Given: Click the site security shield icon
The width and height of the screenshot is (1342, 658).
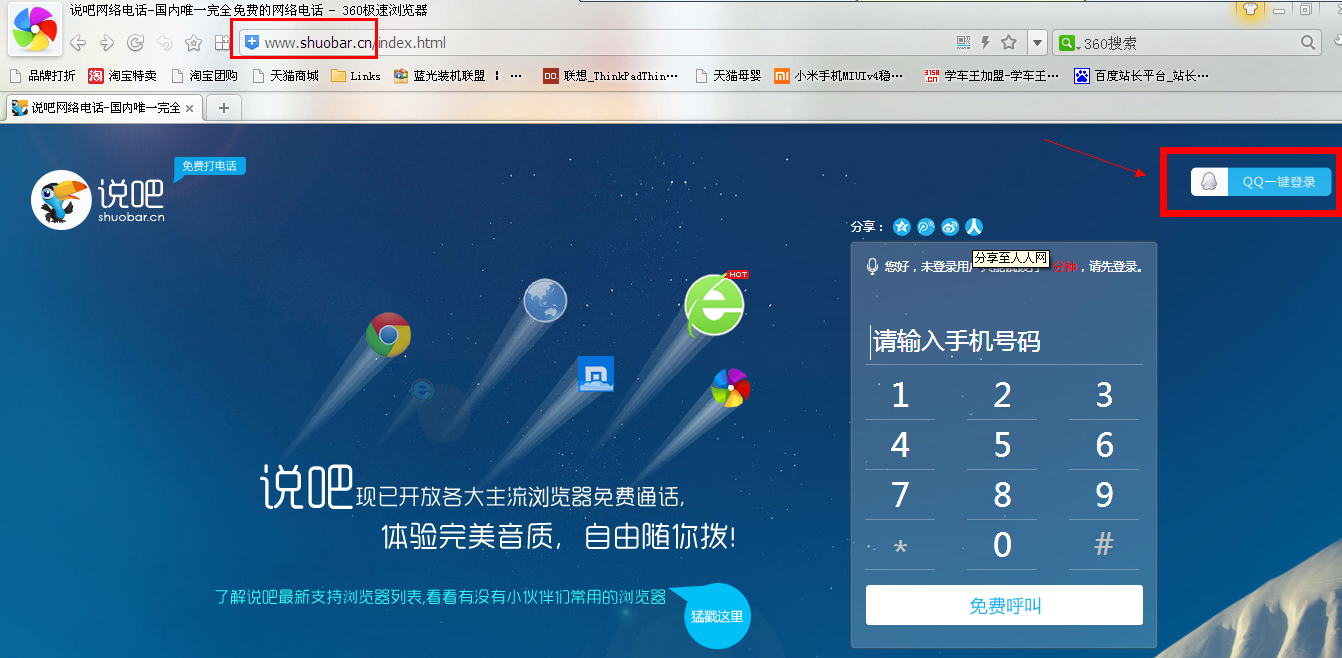Looking at the screenshot, I should [252, 43].
